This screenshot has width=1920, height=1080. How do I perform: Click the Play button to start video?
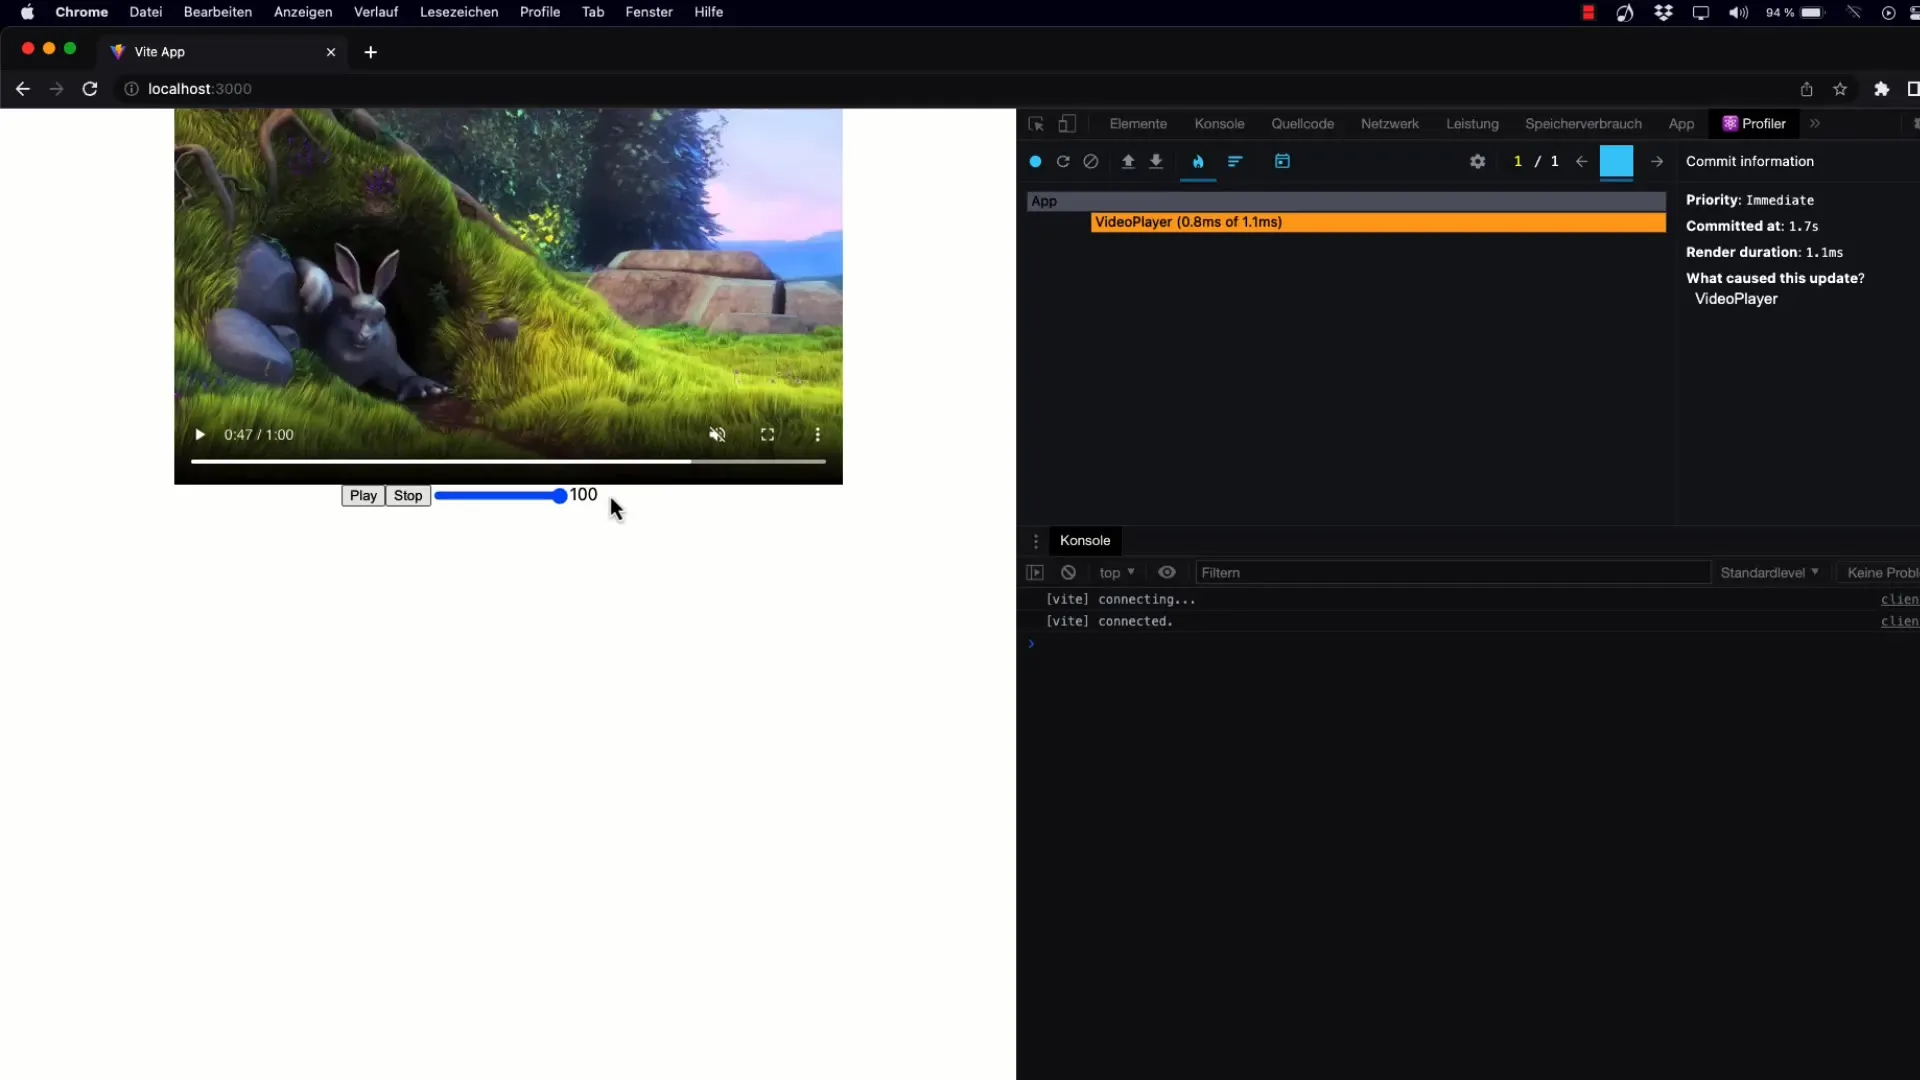tap(364, 495)
